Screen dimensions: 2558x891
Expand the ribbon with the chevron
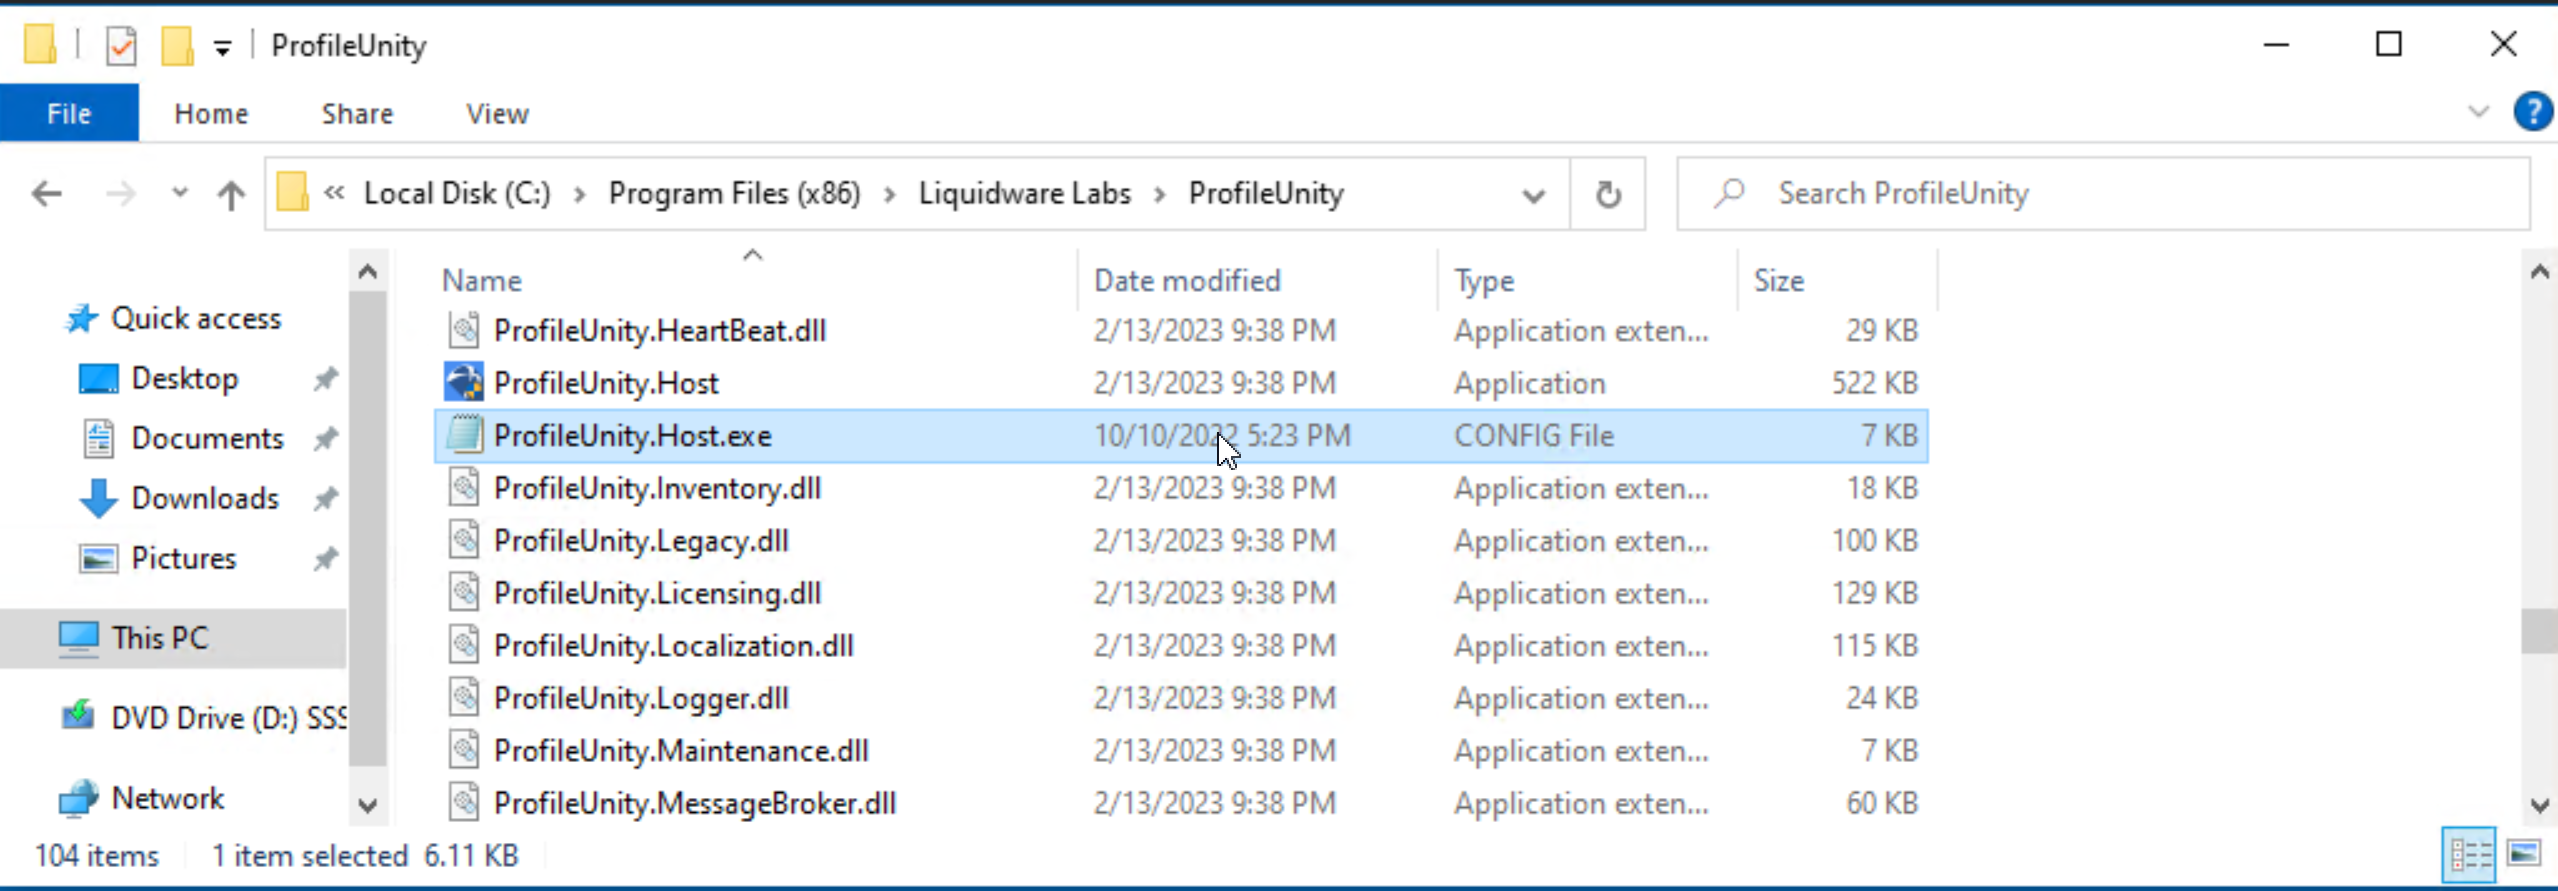[x=2479, y=112]
